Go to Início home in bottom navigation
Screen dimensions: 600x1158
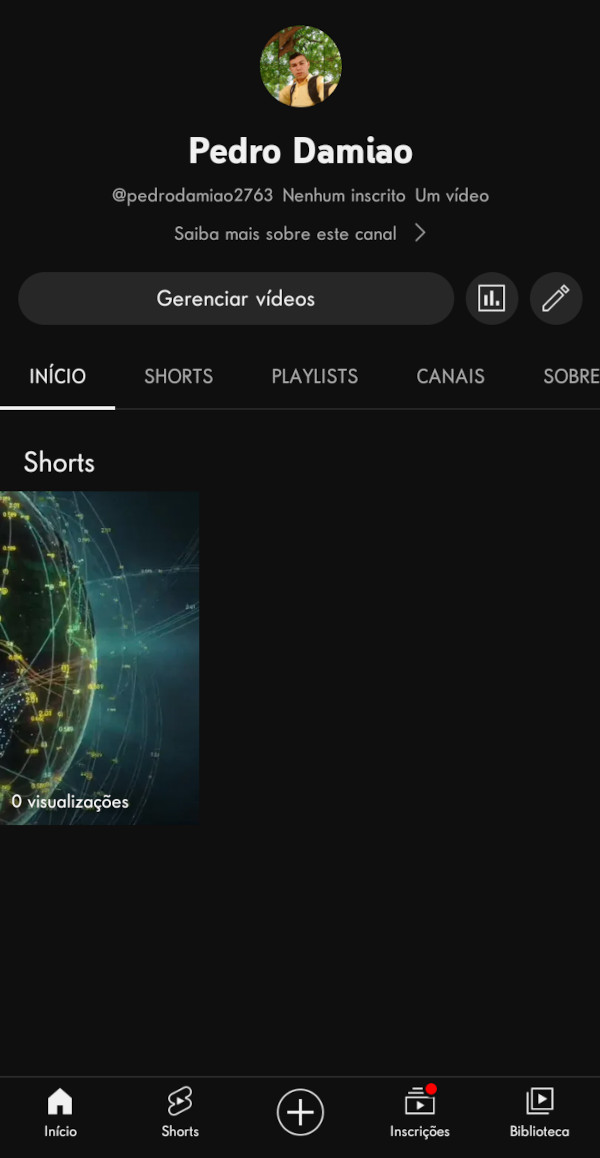(x=60, y=1113)
